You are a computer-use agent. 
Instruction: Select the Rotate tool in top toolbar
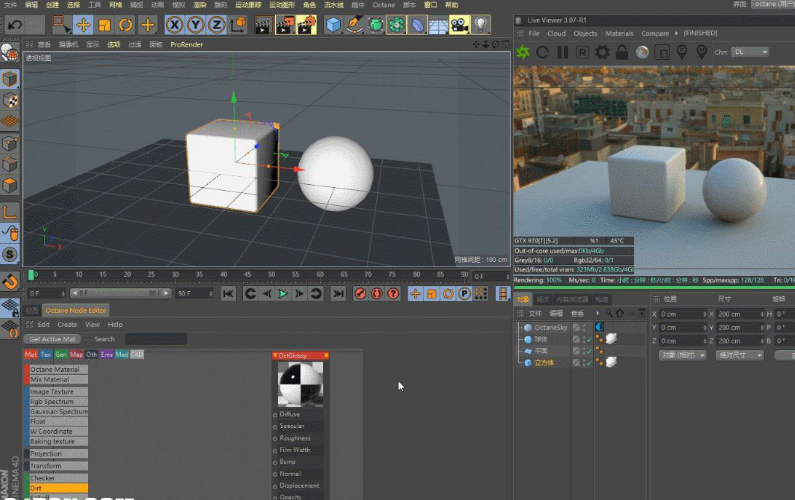[x=126, y=24]
